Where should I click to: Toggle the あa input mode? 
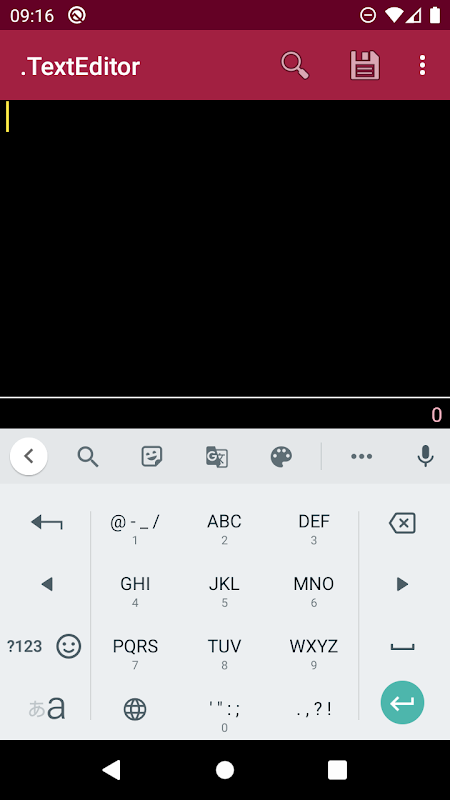(x=46, y=708)
